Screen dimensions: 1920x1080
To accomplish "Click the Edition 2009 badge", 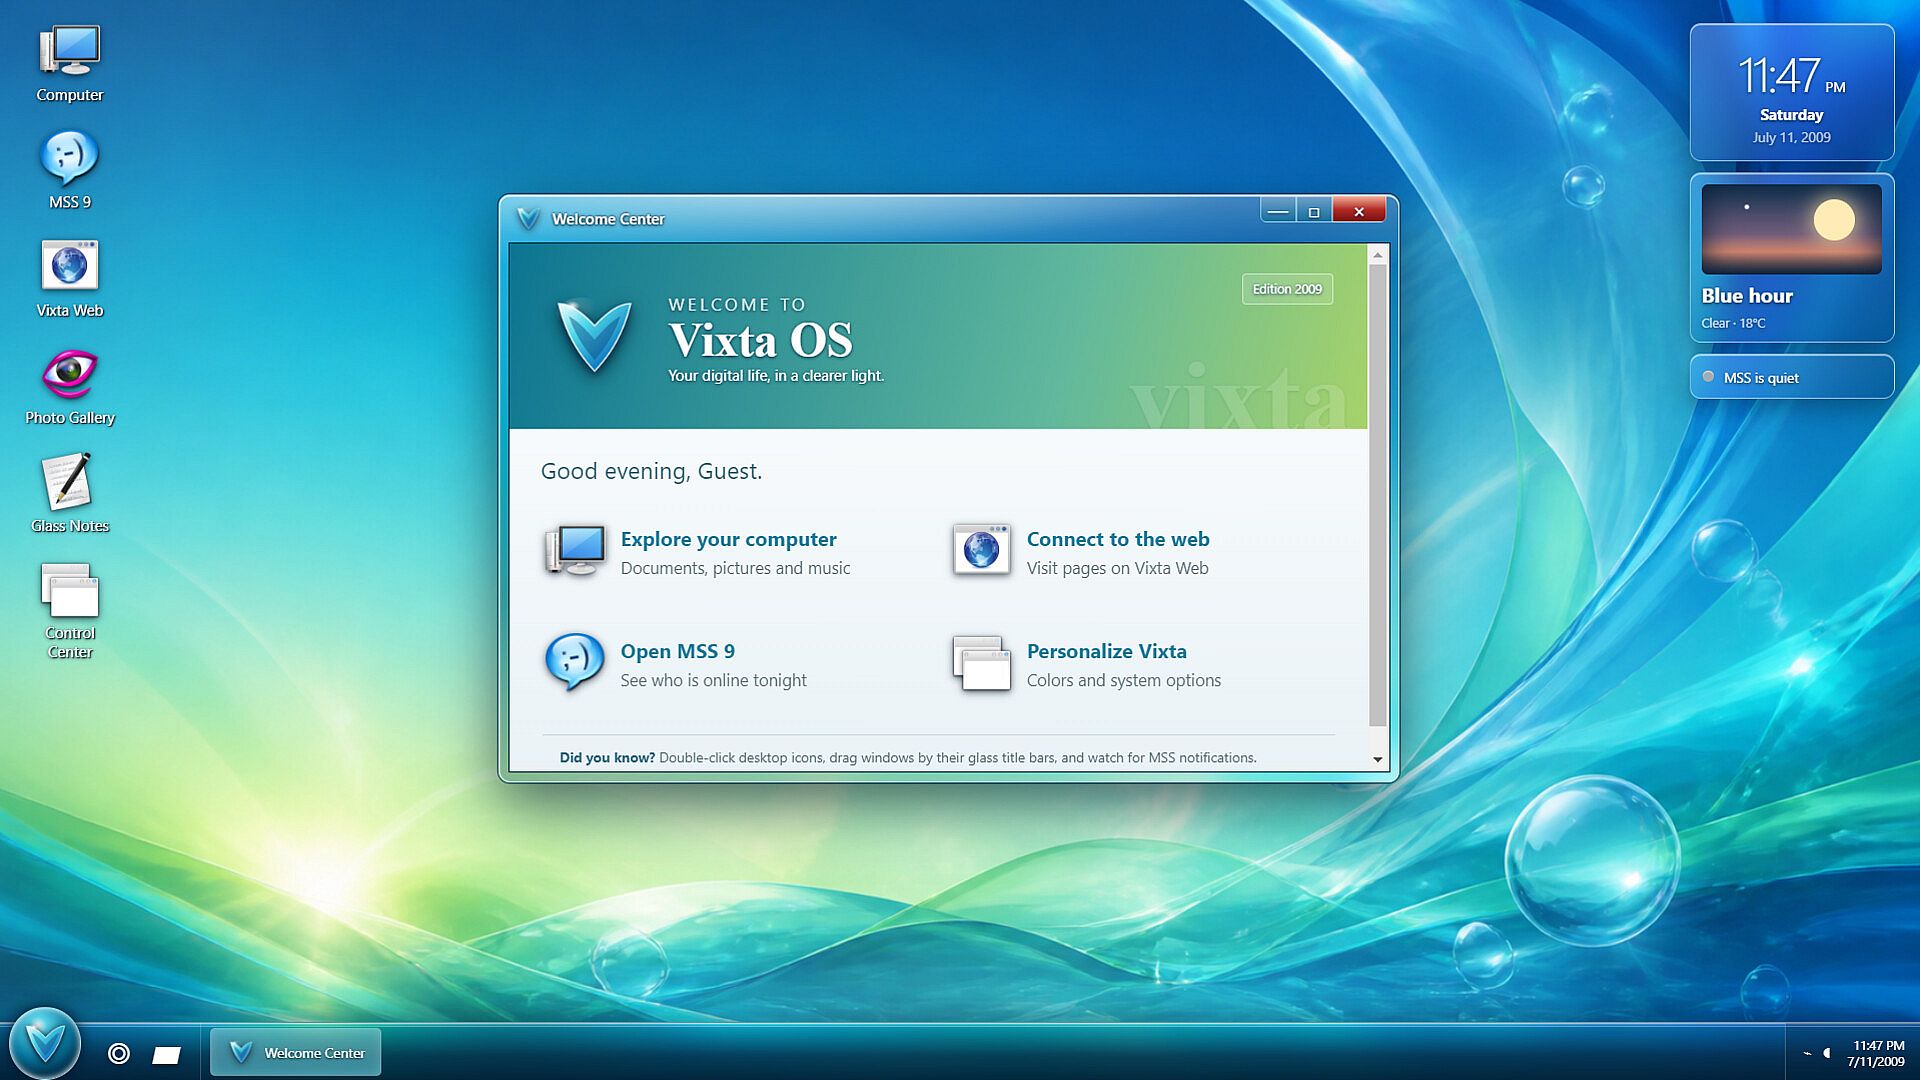I will (x=1287, y=289).
